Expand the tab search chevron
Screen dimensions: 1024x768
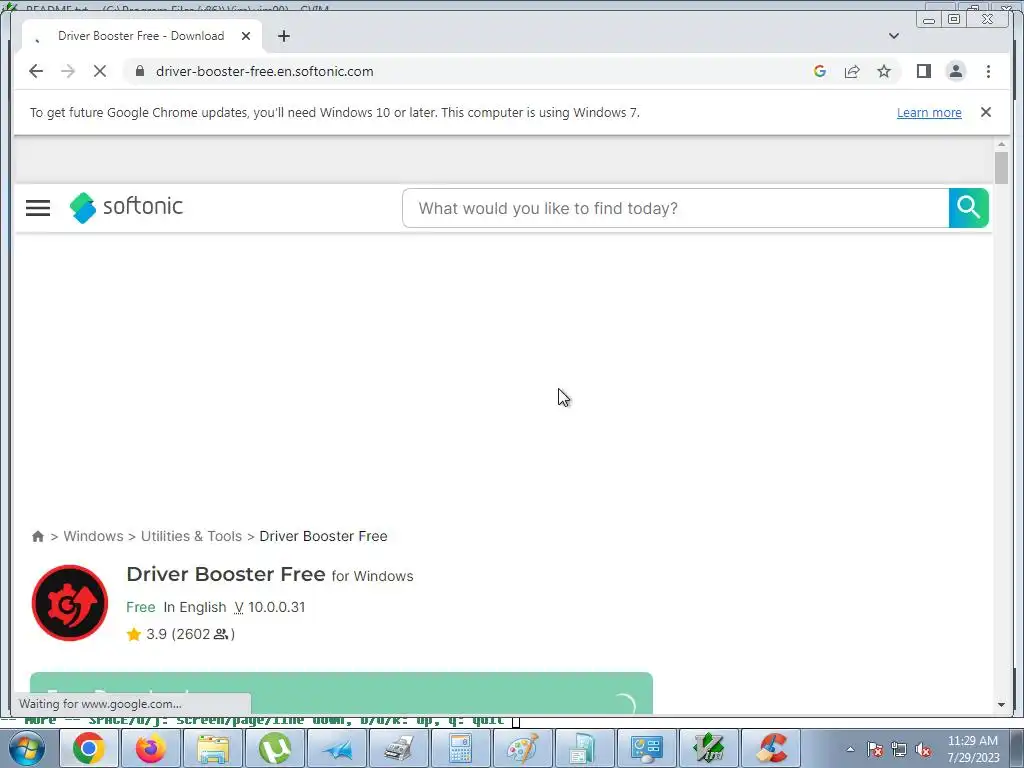(x=894, y=36)
